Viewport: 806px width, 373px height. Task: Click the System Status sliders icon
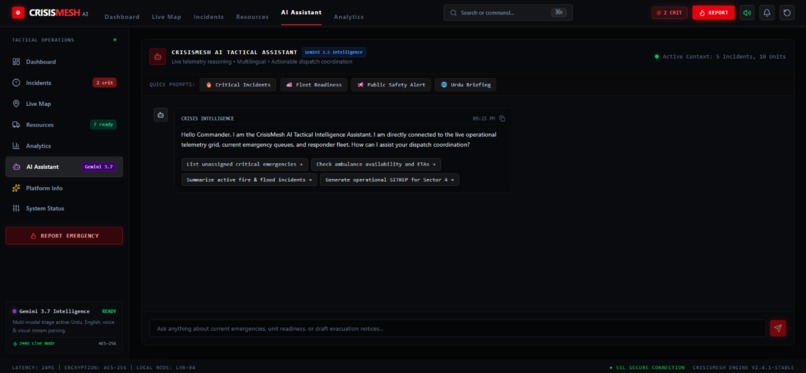(16, 209)
